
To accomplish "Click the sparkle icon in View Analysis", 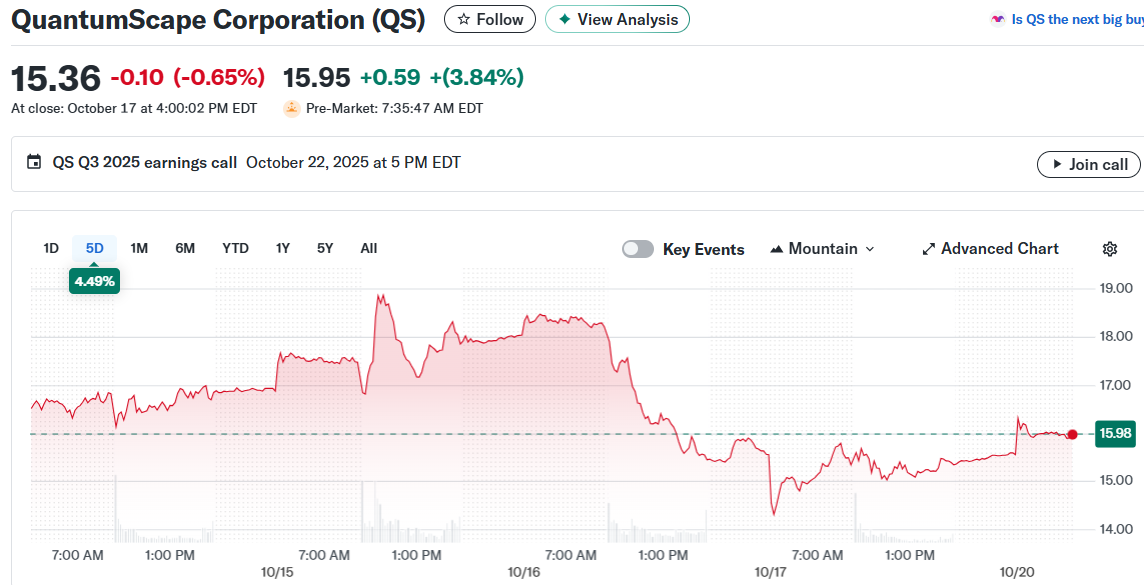I will (565, 19).
